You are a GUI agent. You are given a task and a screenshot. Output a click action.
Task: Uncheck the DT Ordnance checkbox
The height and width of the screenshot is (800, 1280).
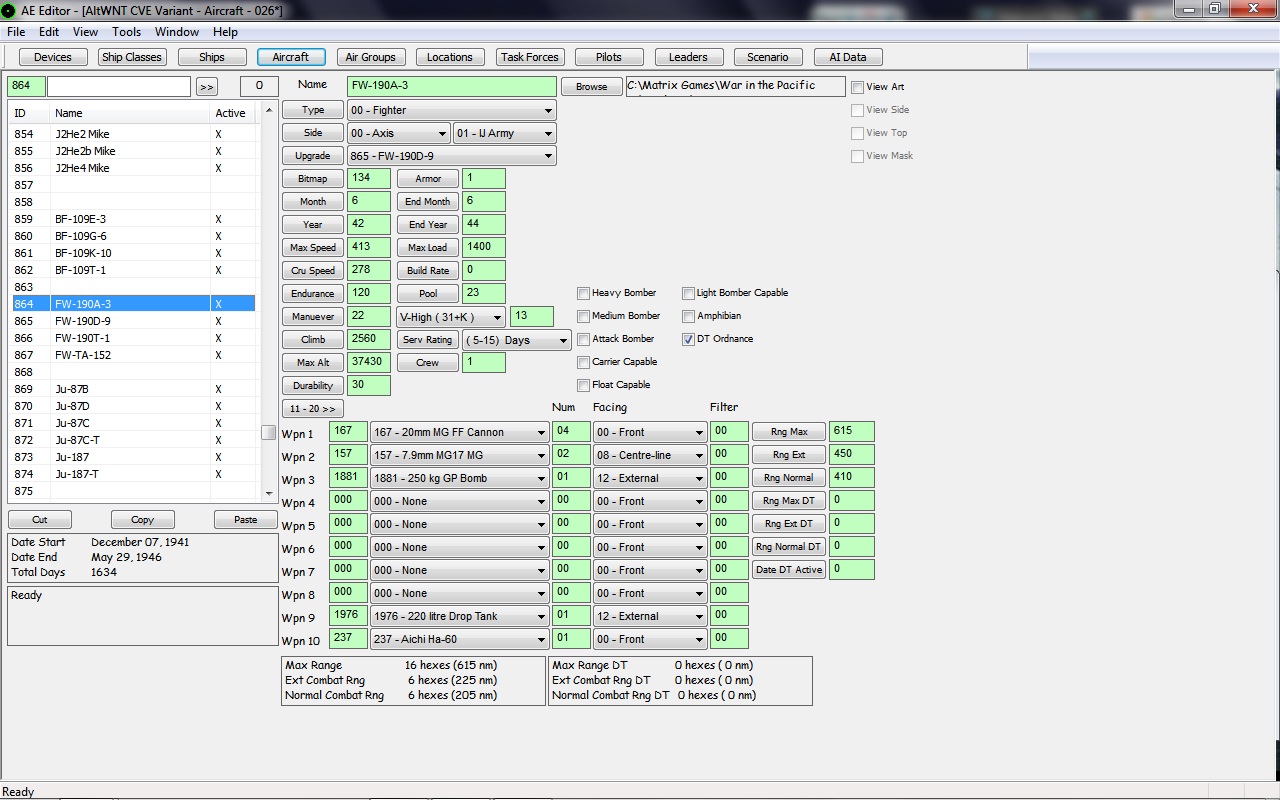click(x=688, y=339)
